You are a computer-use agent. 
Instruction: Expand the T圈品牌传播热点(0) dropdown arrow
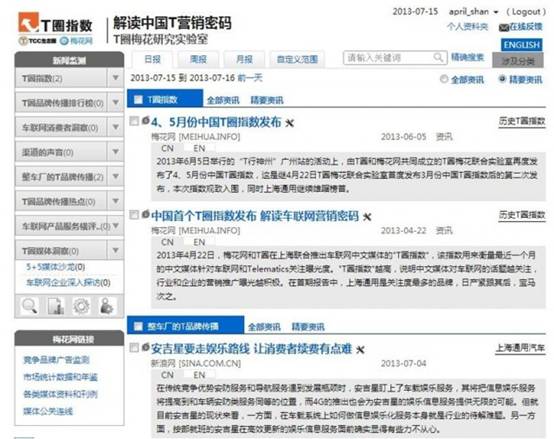click(116, 201)
